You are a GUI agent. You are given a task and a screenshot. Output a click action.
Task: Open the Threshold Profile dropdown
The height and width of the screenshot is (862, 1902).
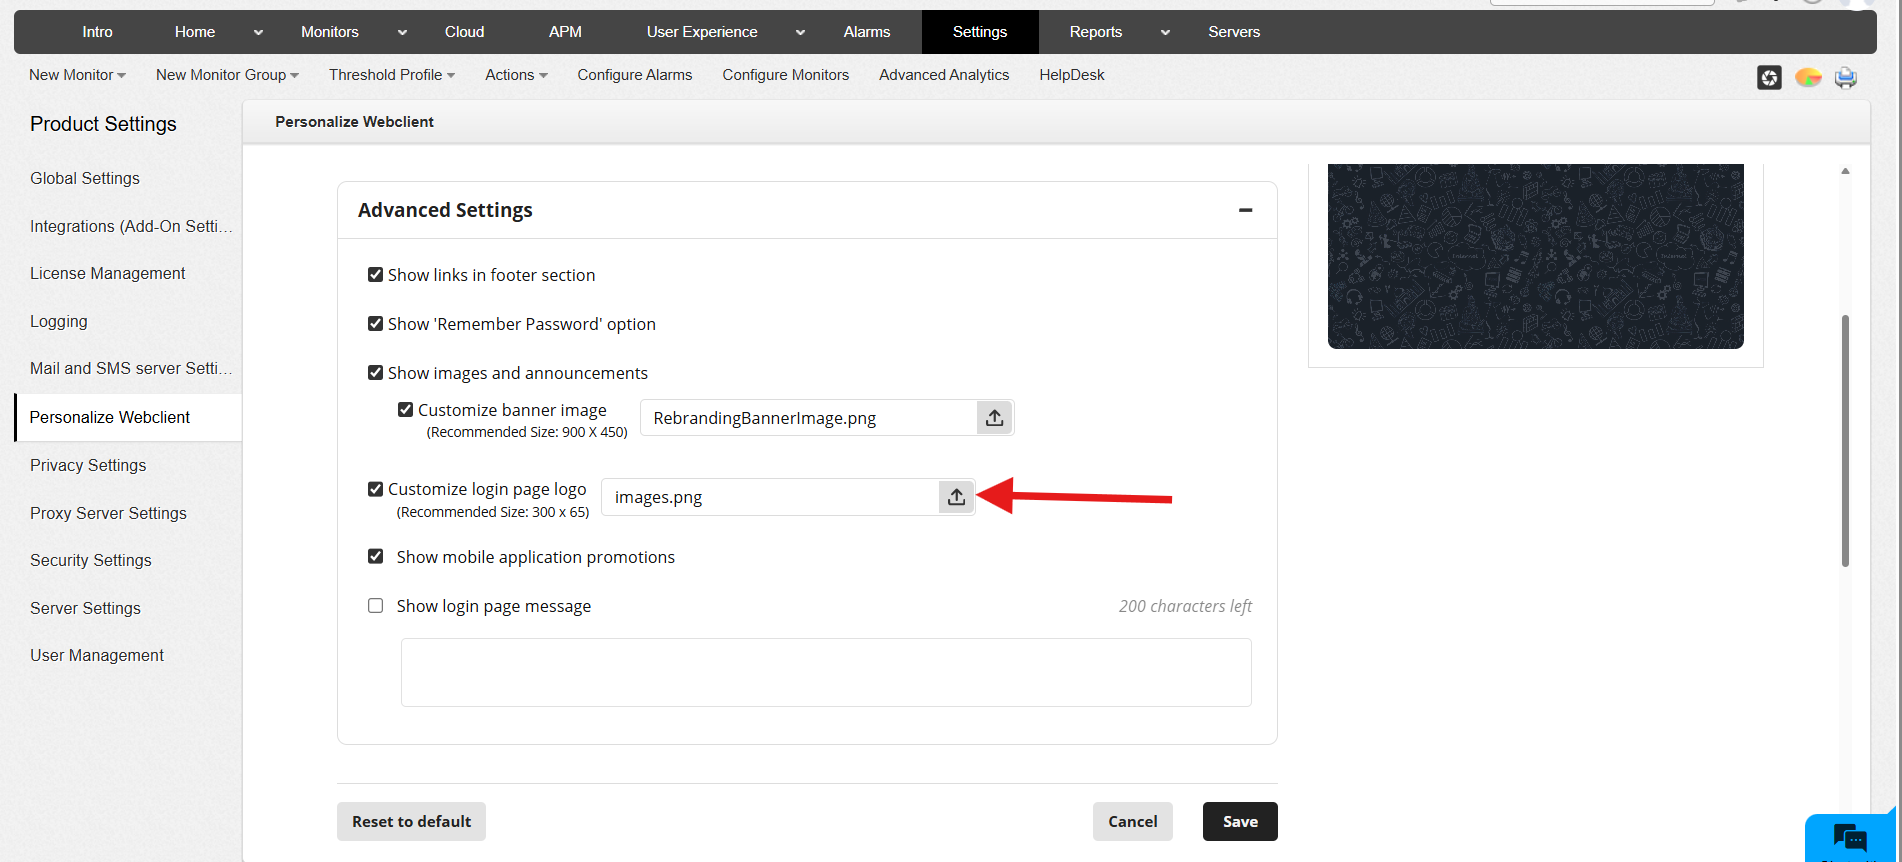392,75
